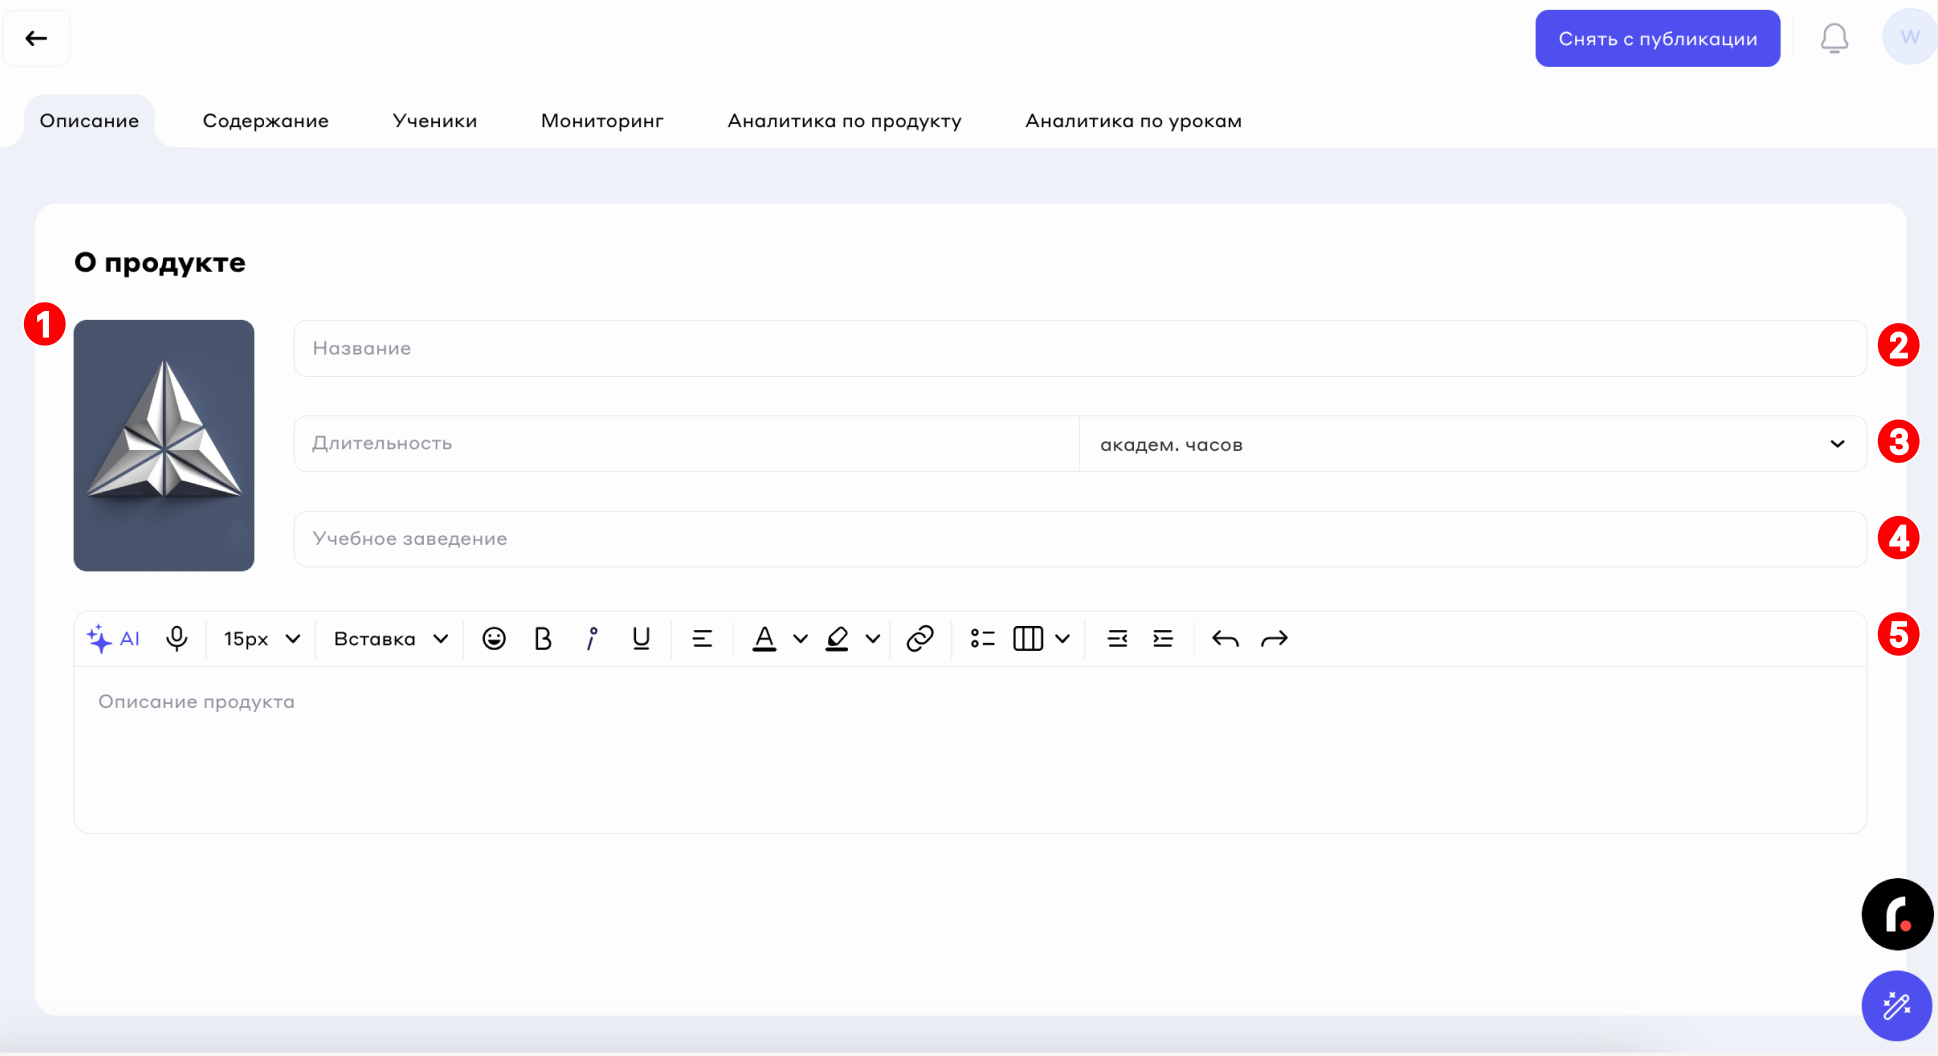Open notifications bell
Screen dimensions: 1938x1056
point(1834,39)
